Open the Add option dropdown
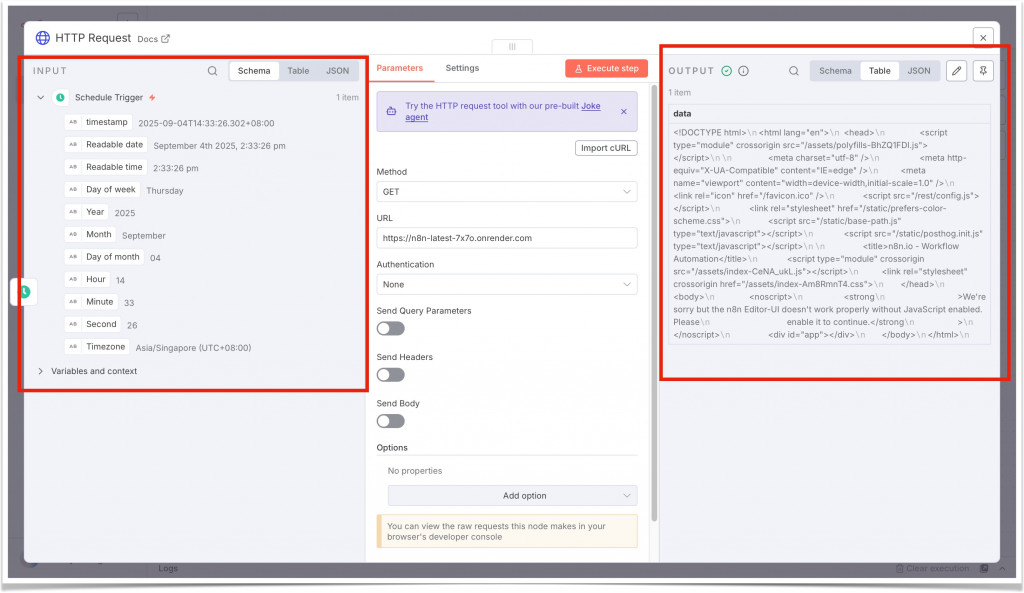 click(x=512, y=496)
